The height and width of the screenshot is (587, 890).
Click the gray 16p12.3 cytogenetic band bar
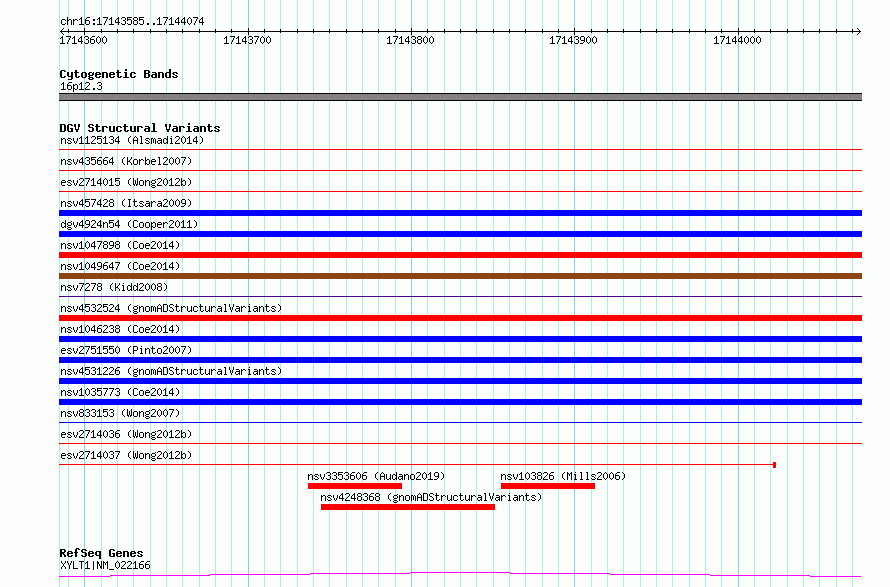(x=460, y=97)
